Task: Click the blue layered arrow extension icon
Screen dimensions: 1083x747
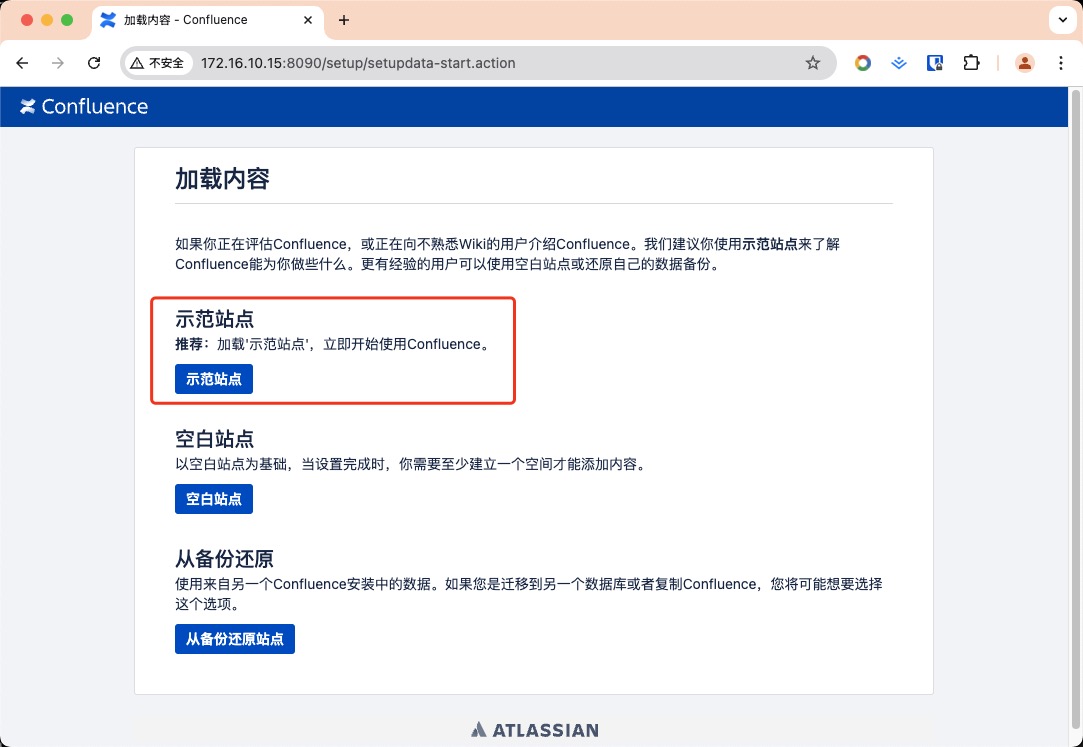Action: click(899, 63)
